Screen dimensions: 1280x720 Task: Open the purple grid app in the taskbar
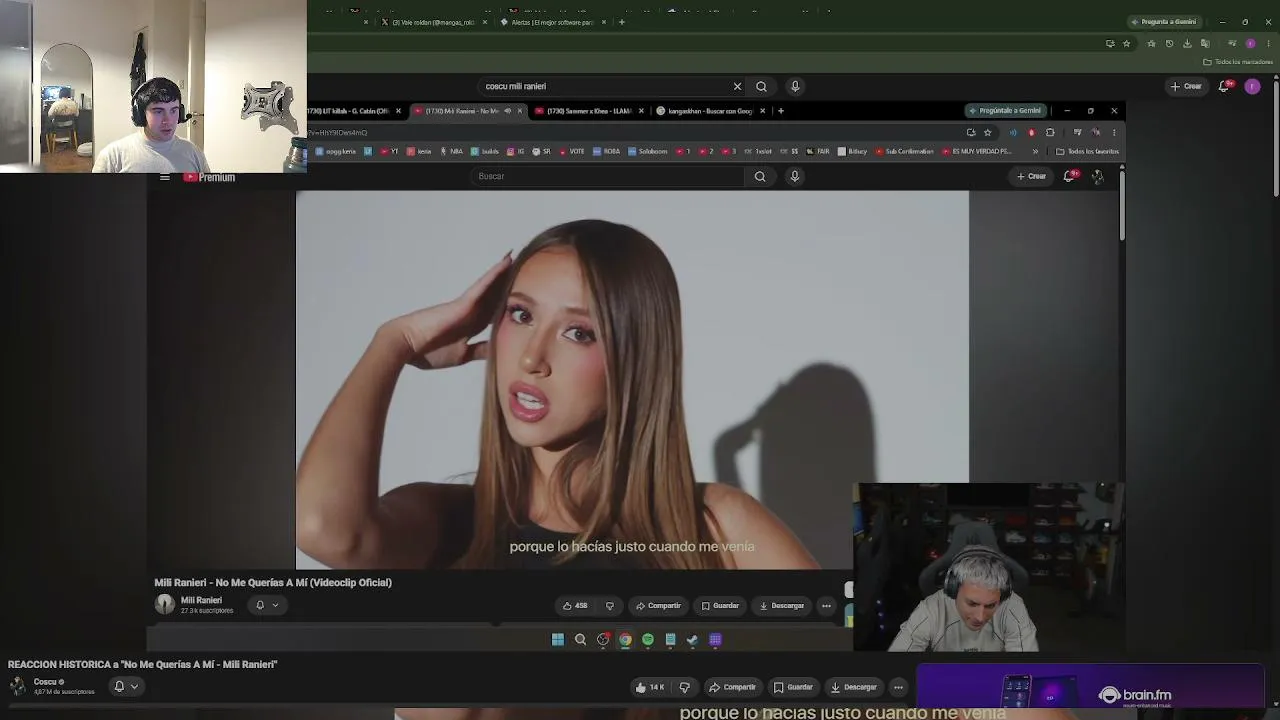click(x=715, y=640)
